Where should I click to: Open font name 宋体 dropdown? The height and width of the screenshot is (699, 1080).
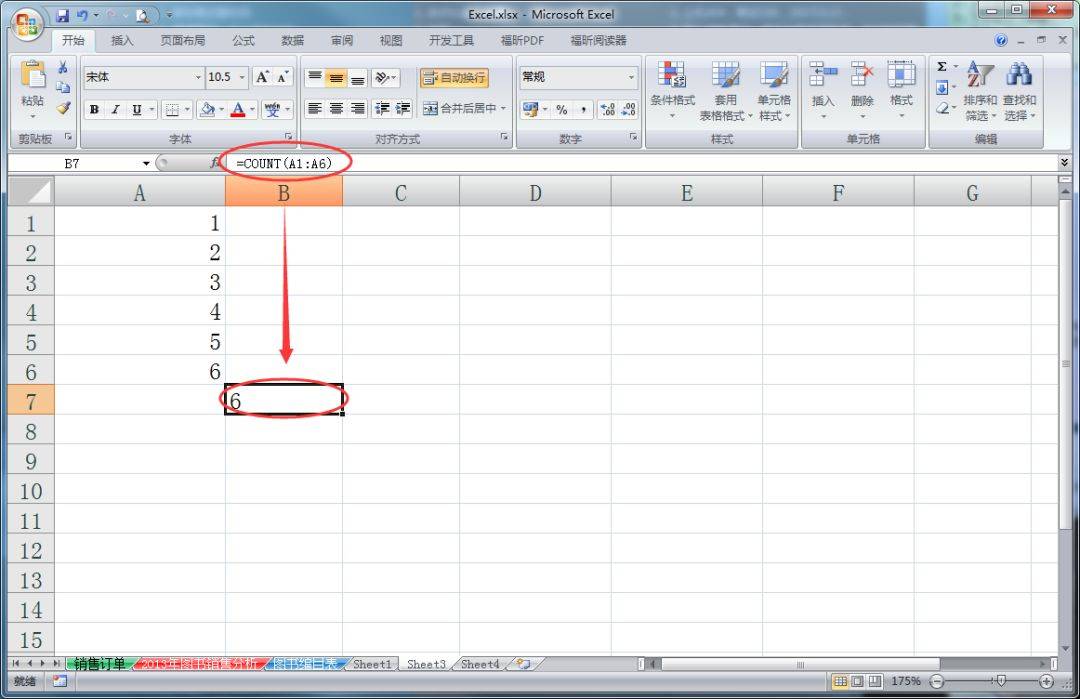(198, 77)
